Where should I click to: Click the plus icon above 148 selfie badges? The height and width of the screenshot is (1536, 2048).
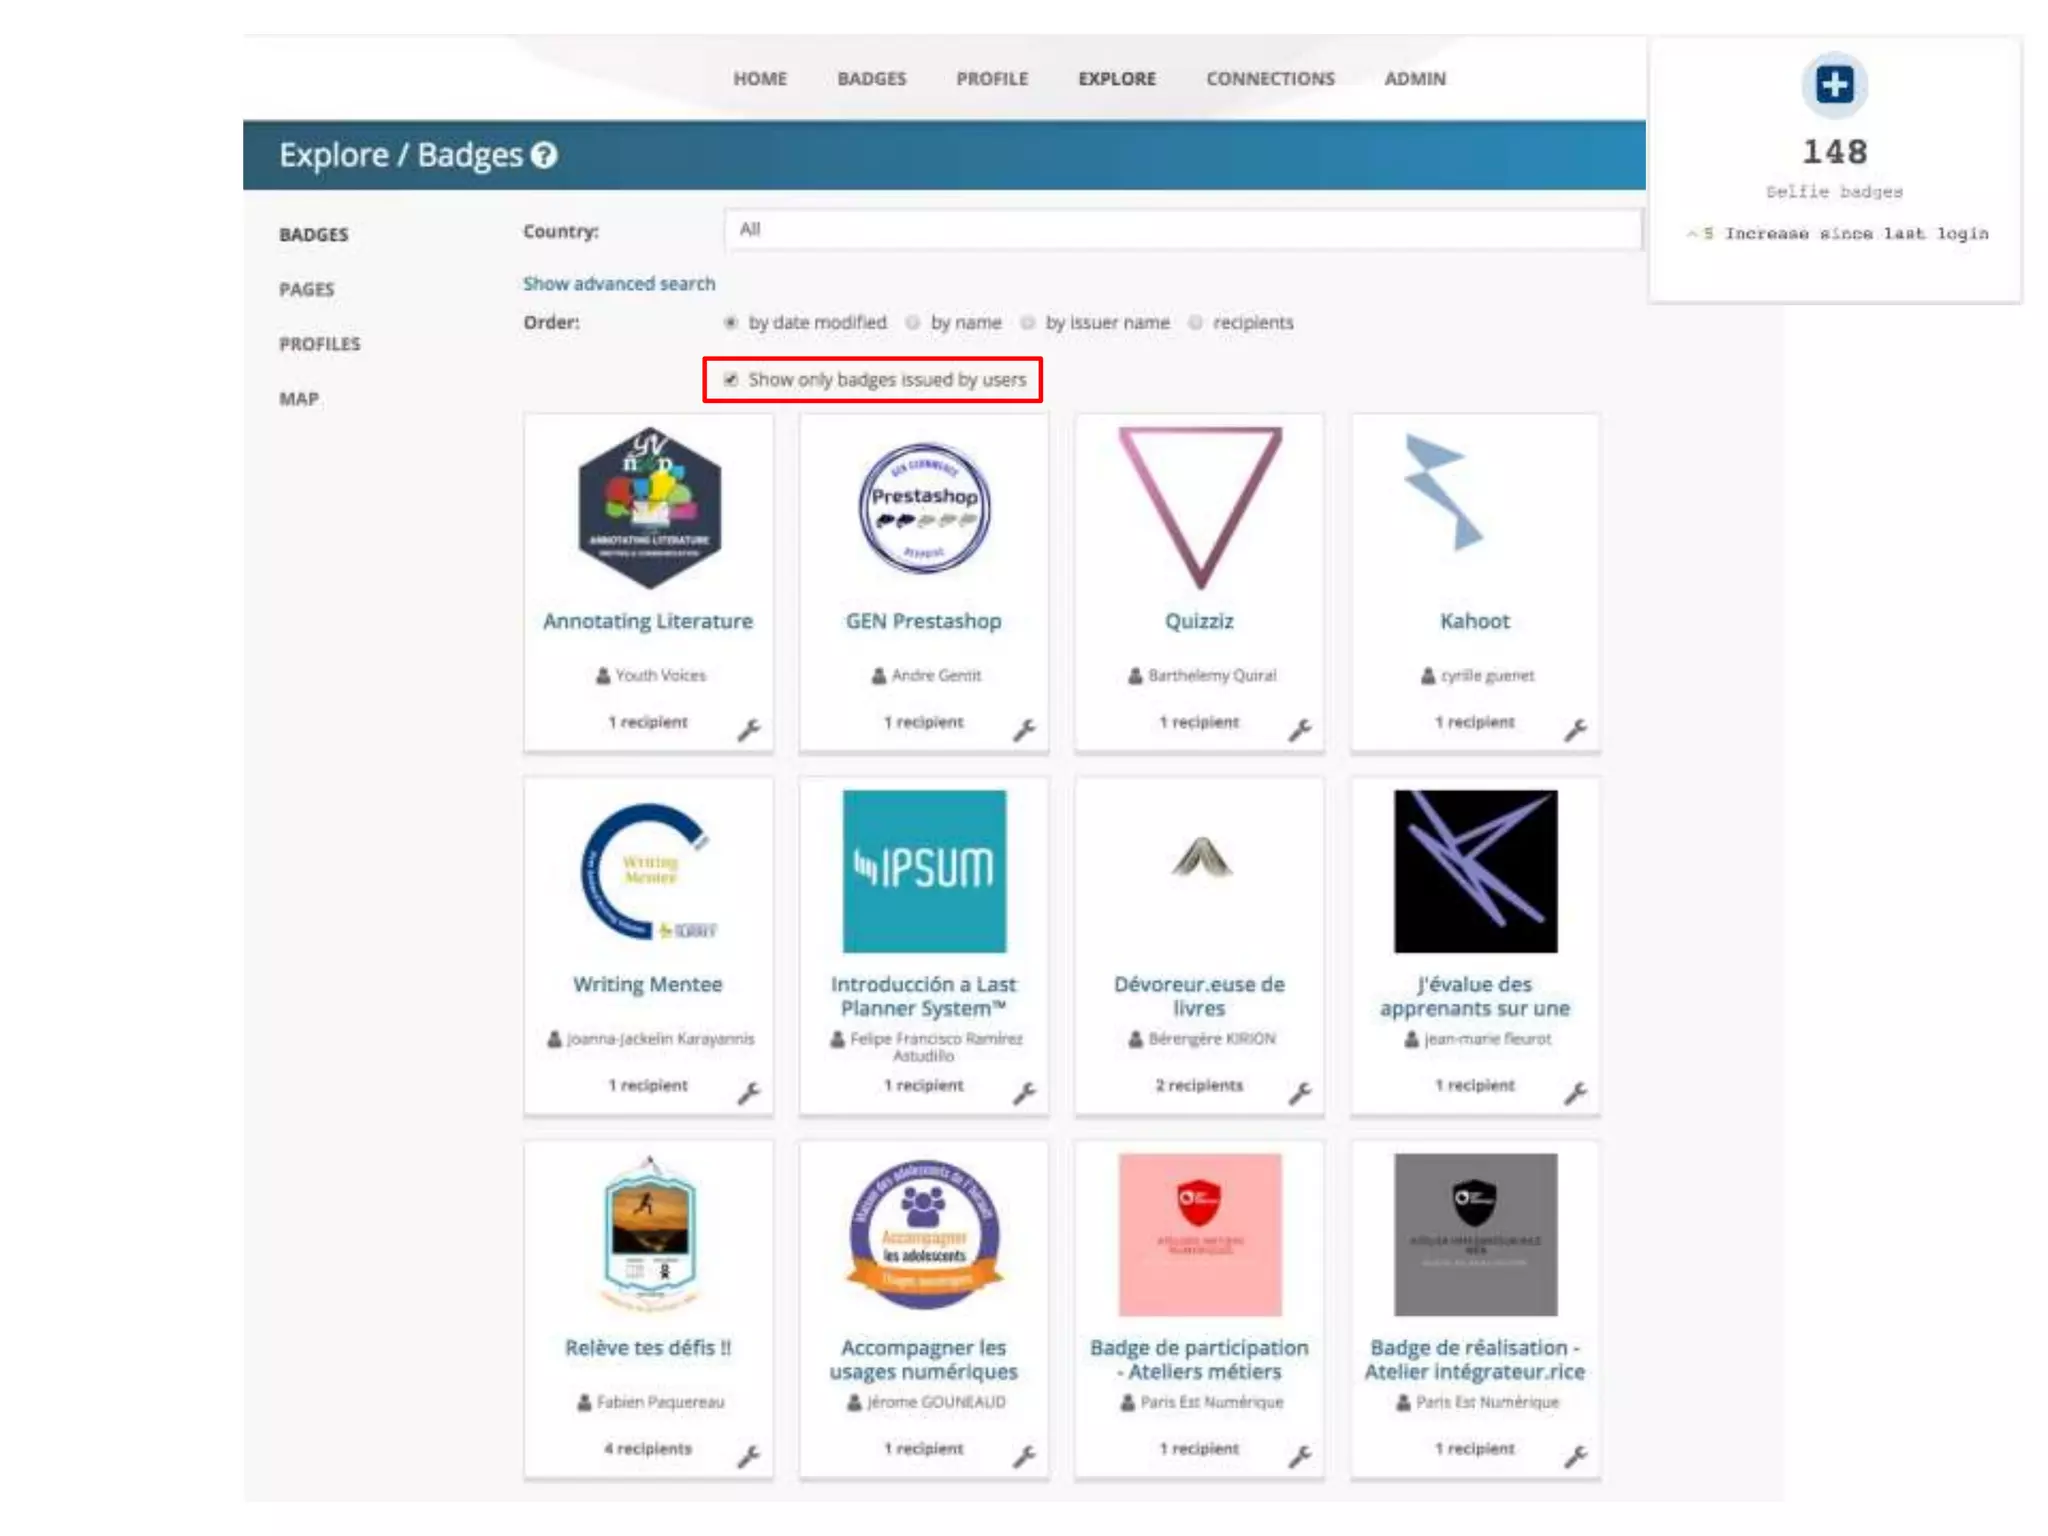click(1834, 84)
